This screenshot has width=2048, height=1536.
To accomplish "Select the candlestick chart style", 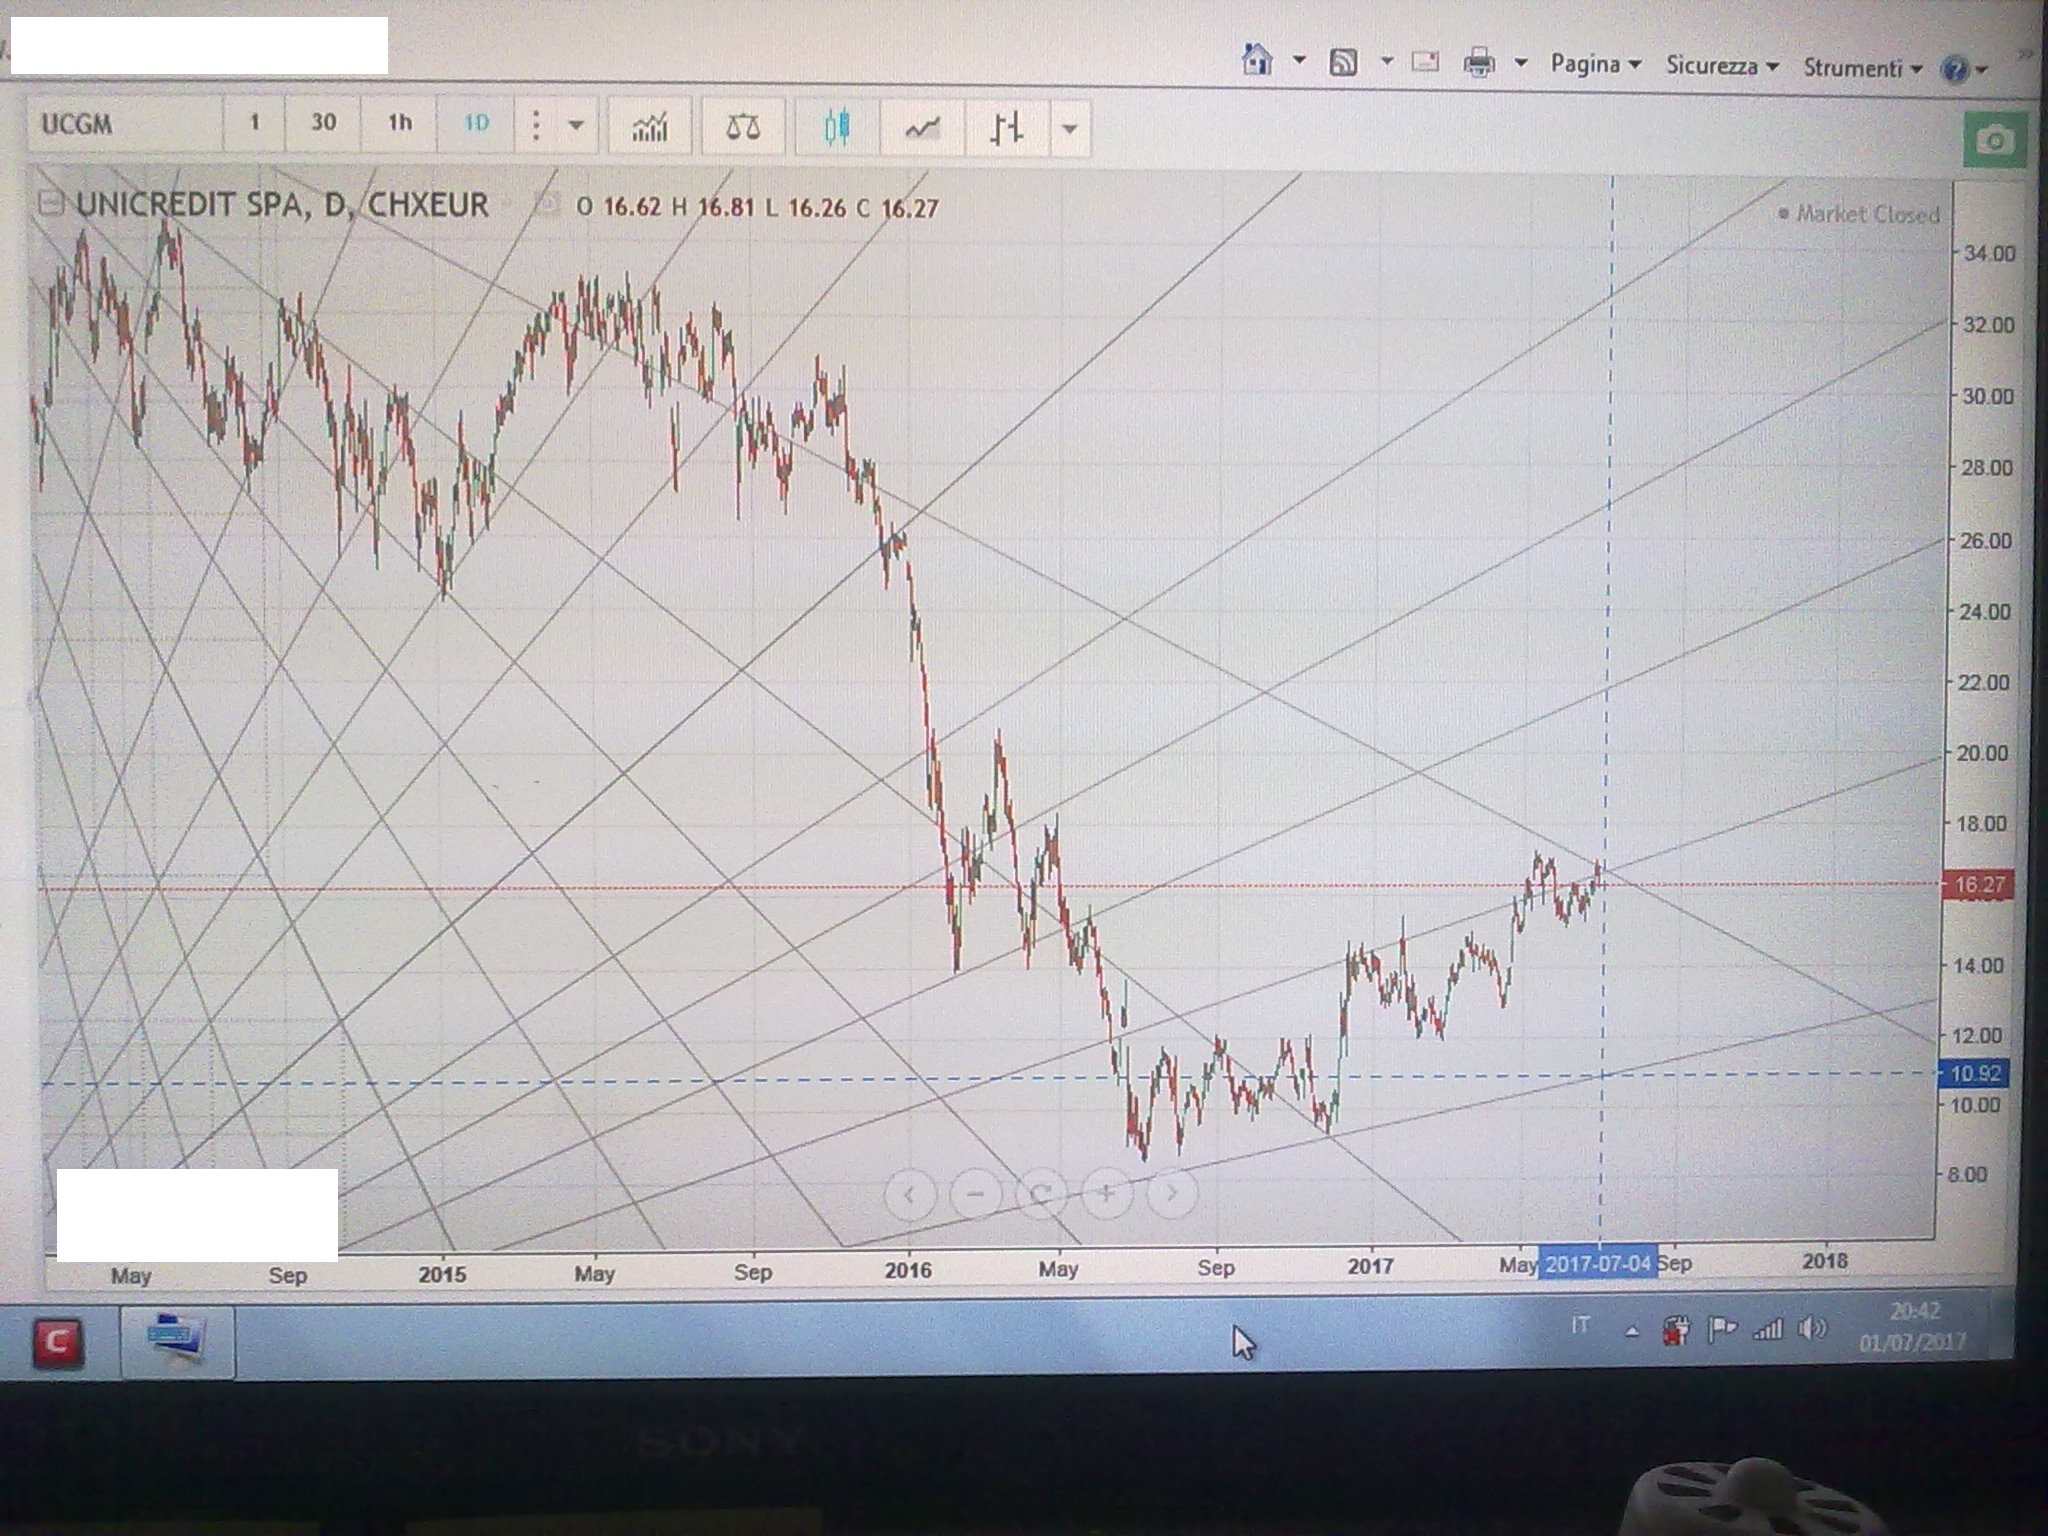I will tap(837, 127).
